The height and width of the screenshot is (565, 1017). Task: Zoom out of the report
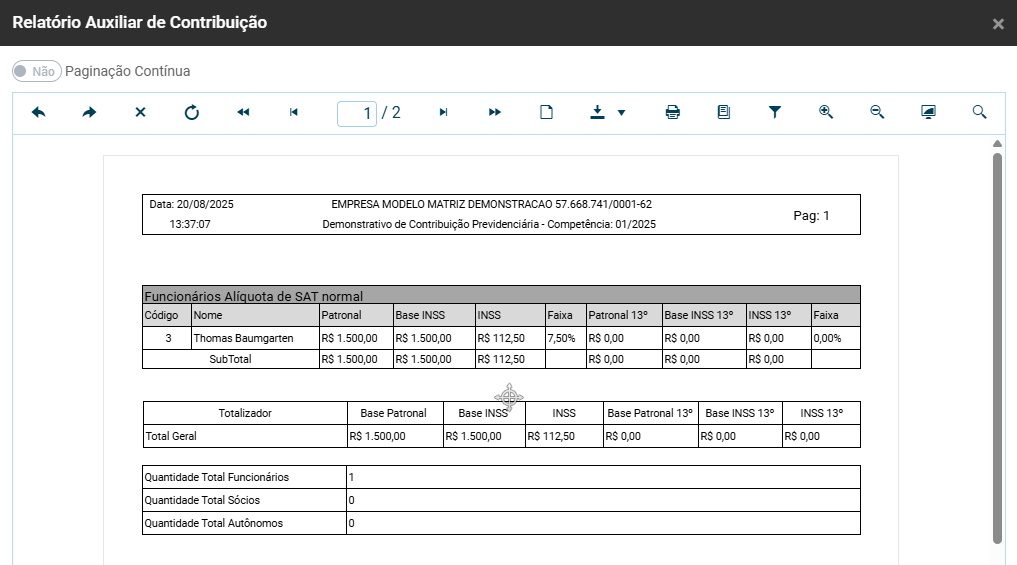[x=877, y=113]
